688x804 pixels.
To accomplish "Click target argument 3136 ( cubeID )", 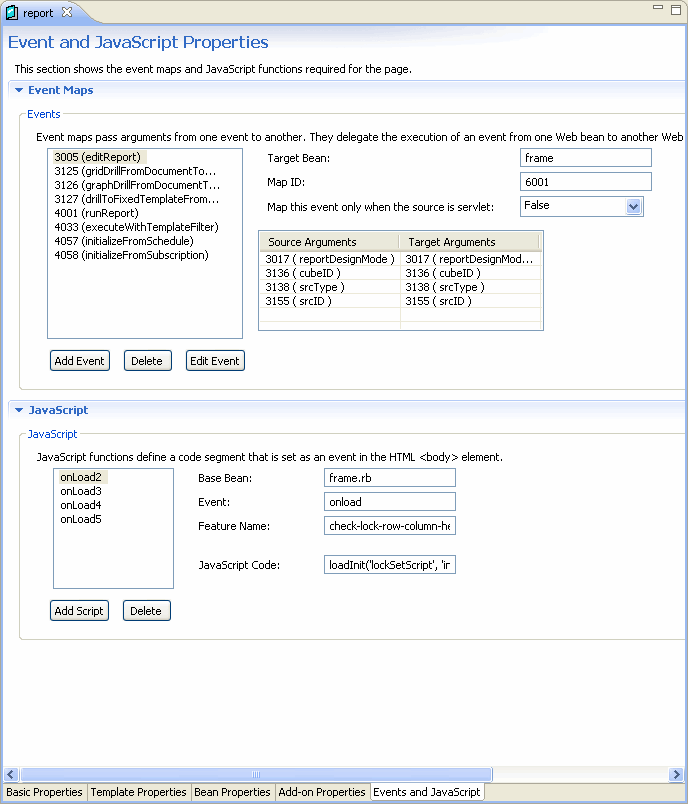I will [470, 273].
